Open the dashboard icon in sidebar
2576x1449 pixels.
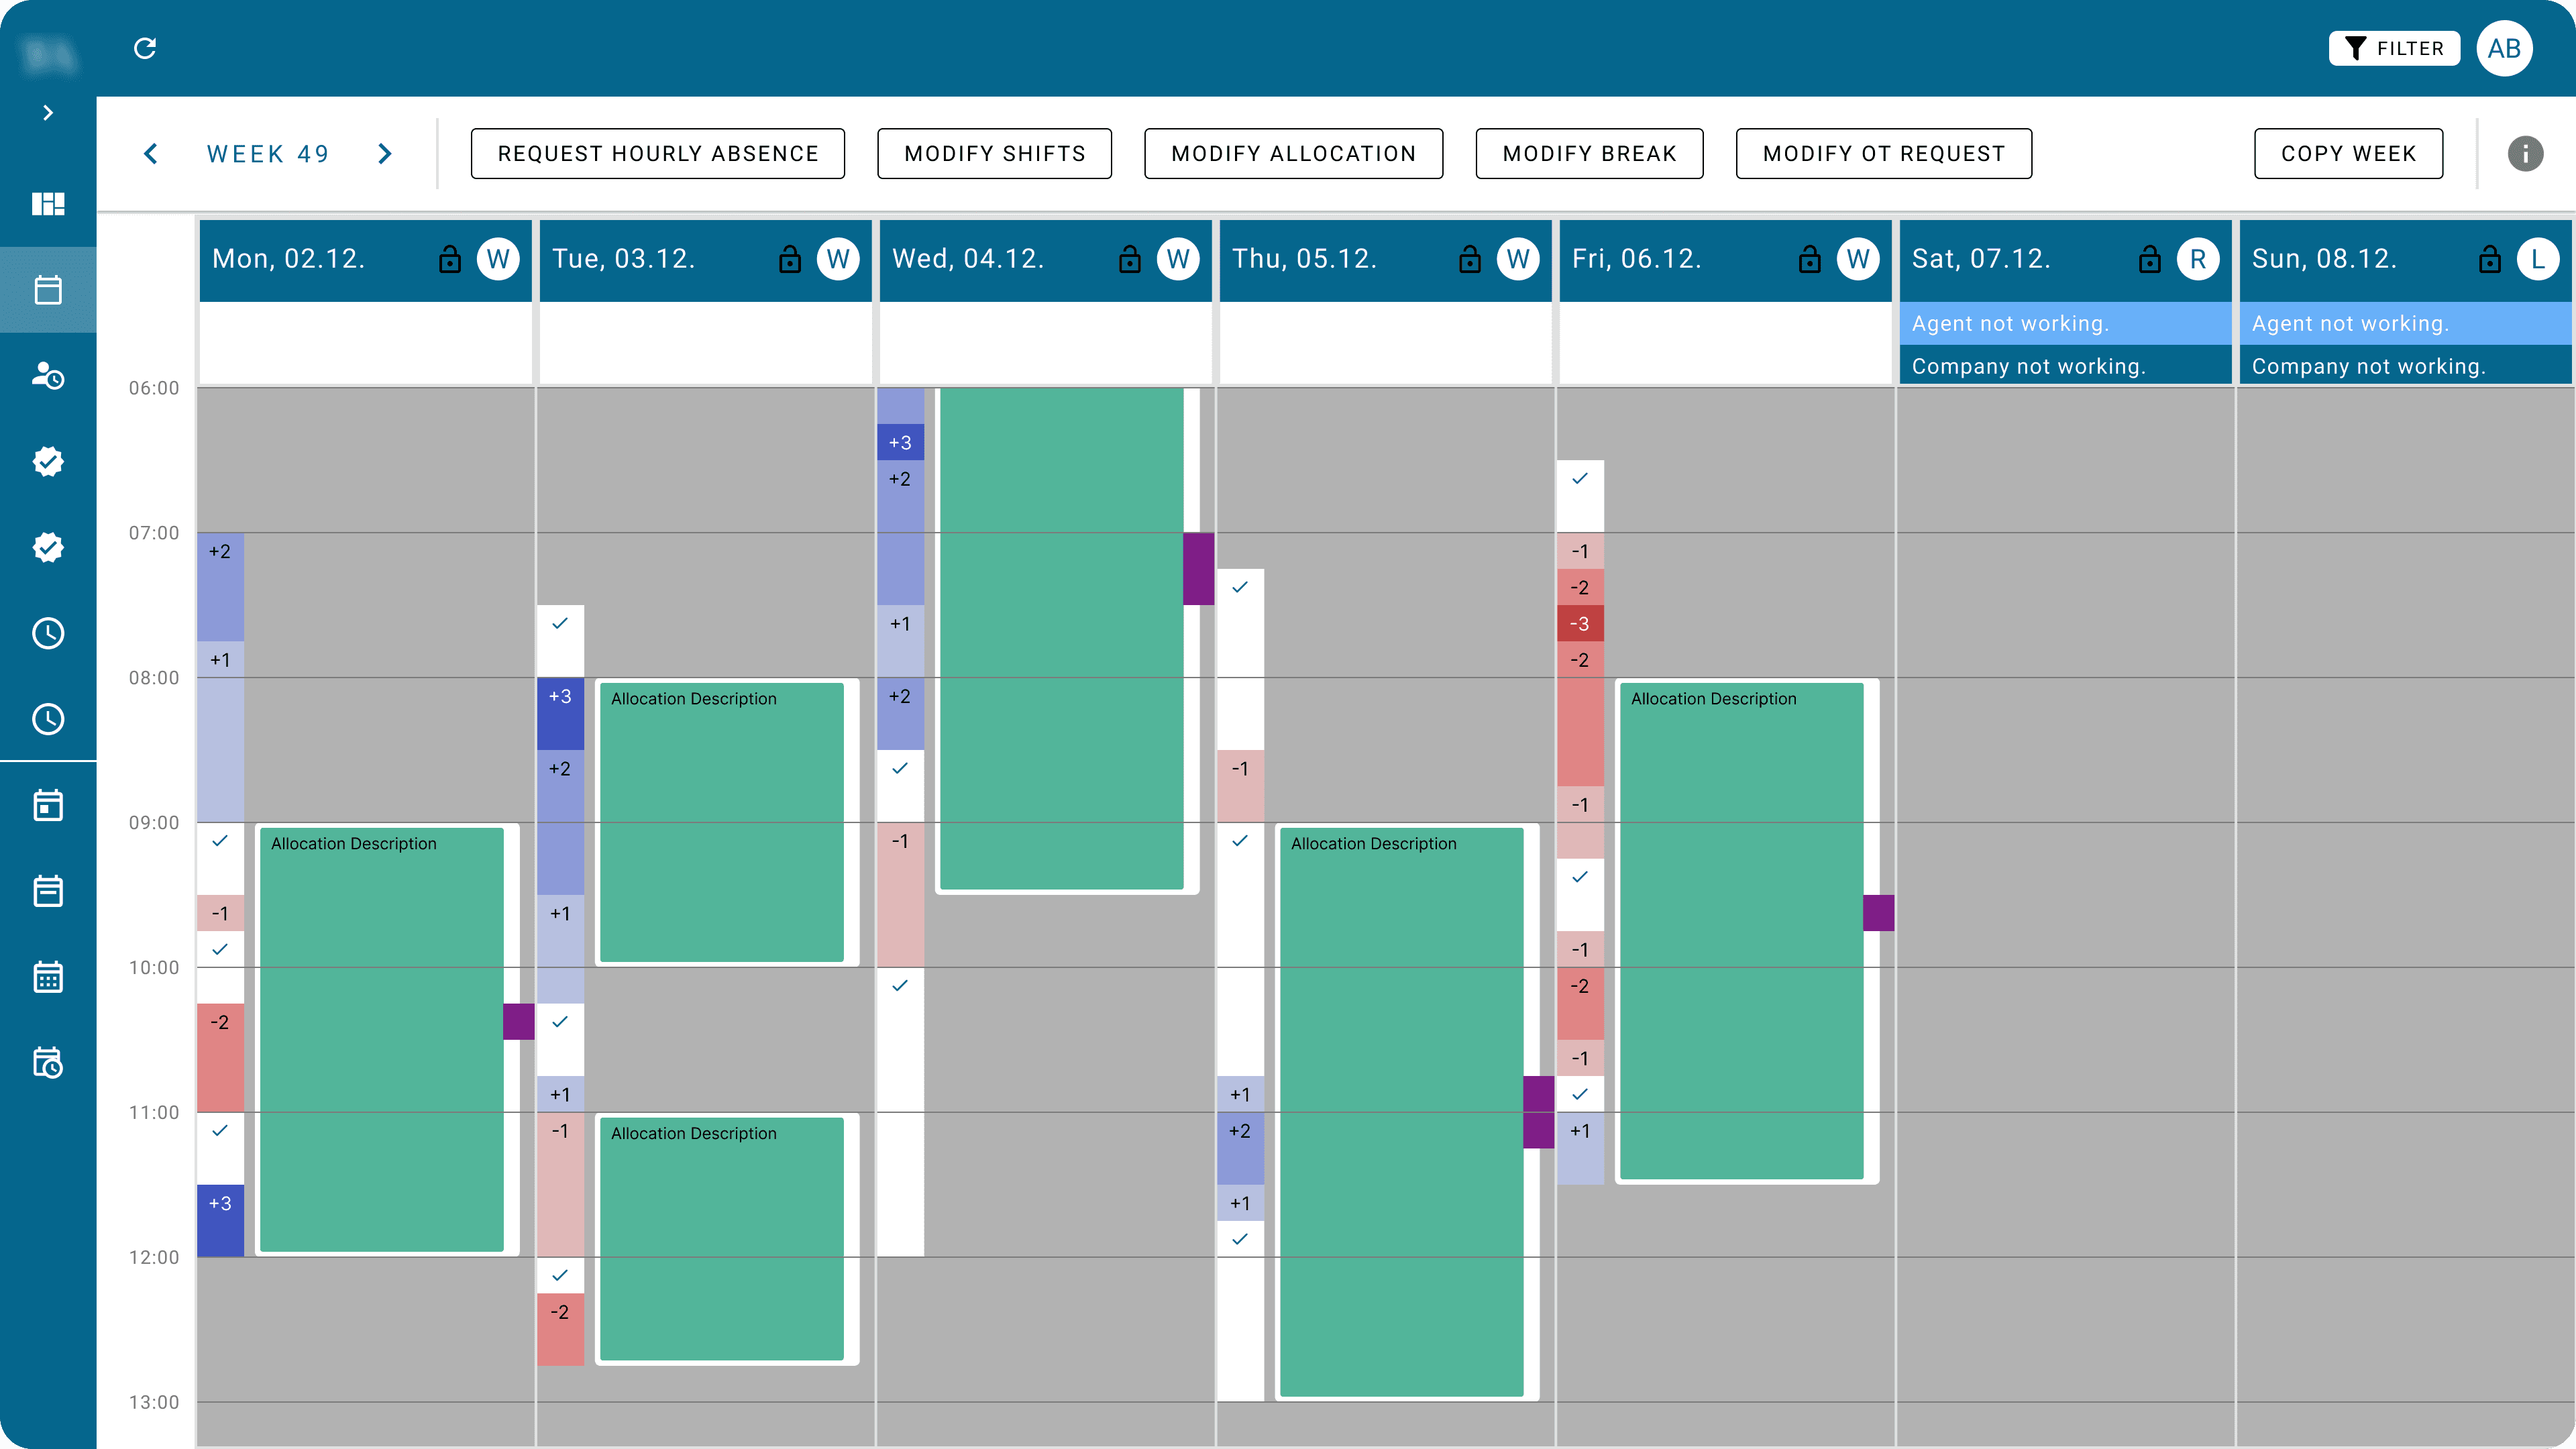pyautogui.click(x=48, y=204)
